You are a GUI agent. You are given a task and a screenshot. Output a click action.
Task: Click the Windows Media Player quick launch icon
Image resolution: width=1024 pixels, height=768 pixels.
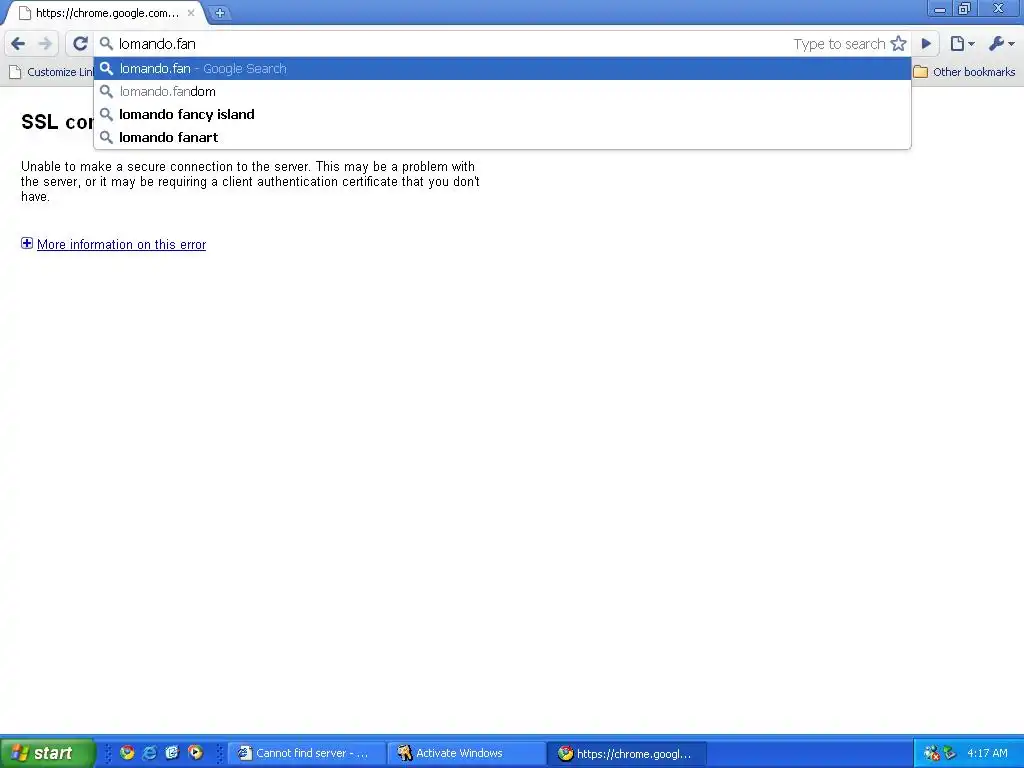pos(195,753)
